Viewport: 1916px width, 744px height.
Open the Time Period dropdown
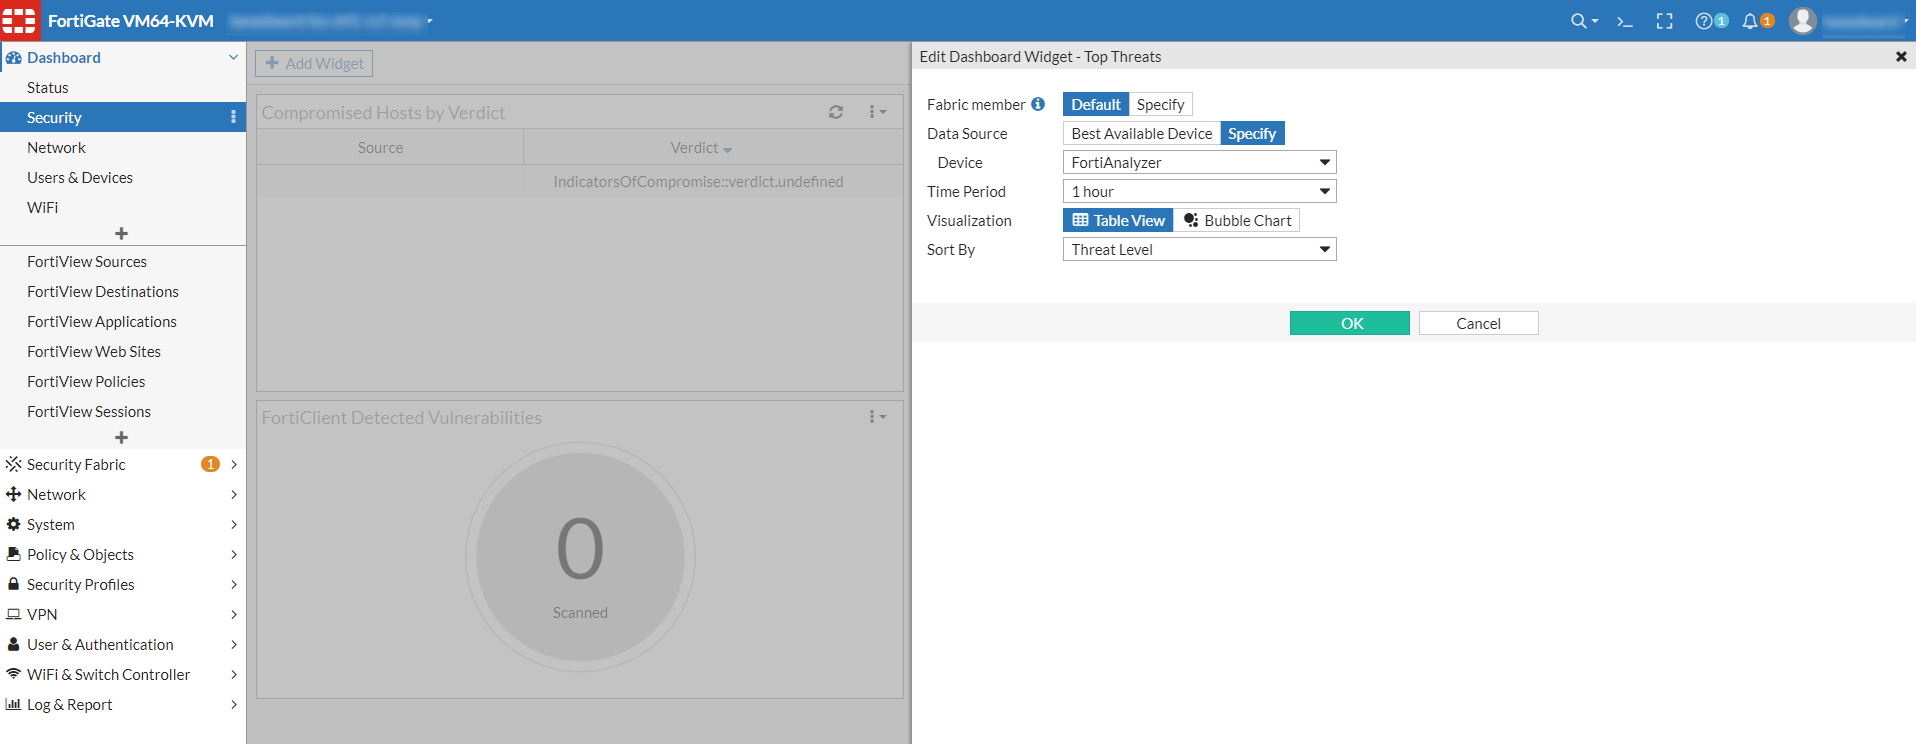pos(1199,191)
